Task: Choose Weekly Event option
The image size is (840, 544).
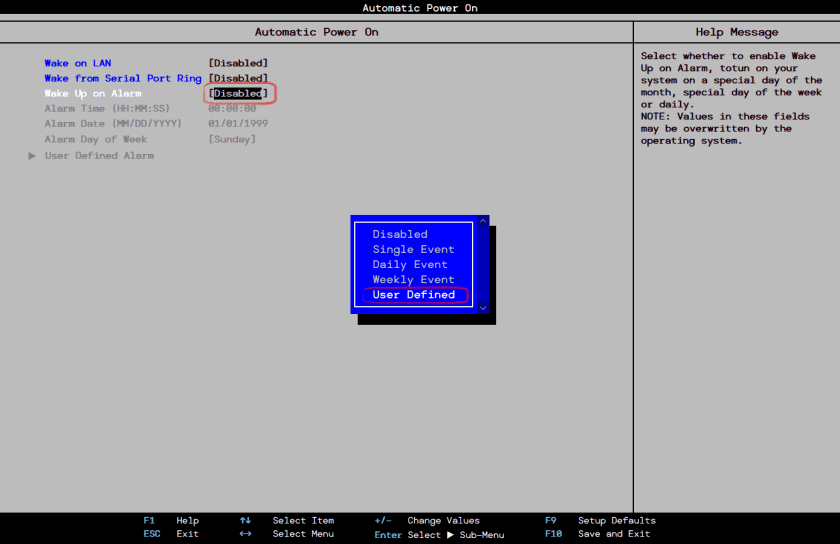Action: point(413,279)
